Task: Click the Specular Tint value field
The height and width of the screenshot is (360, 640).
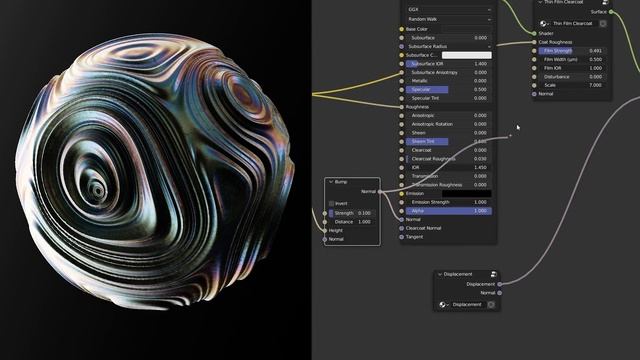Action: coord(449,98)
